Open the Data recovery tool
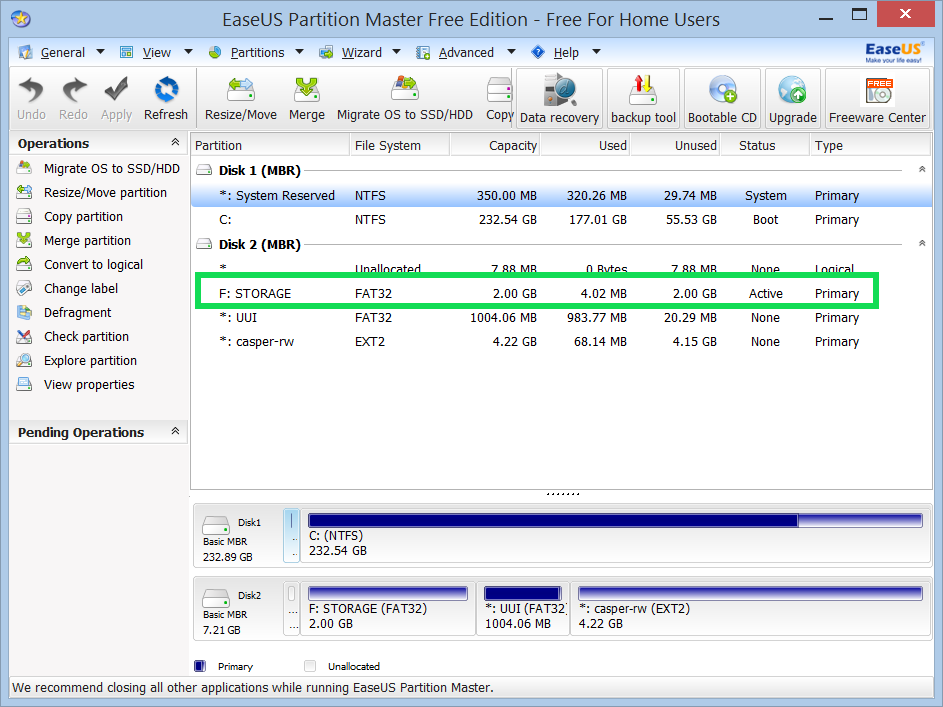 click(x=559, y=98)
